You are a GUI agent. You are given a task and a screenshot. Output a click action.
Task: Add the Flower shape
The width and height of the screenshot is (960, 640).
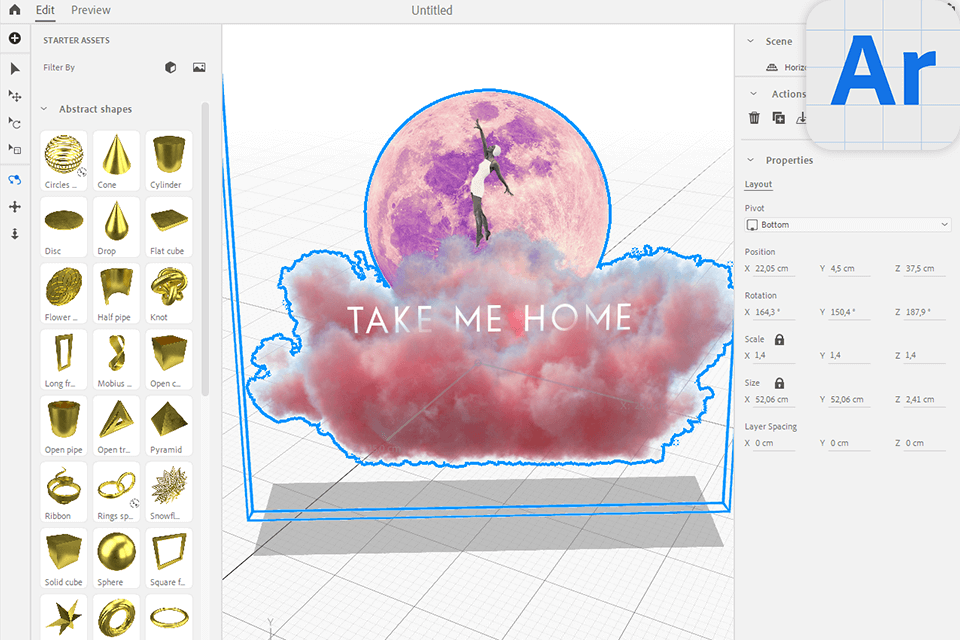click(x=64, y=293)
